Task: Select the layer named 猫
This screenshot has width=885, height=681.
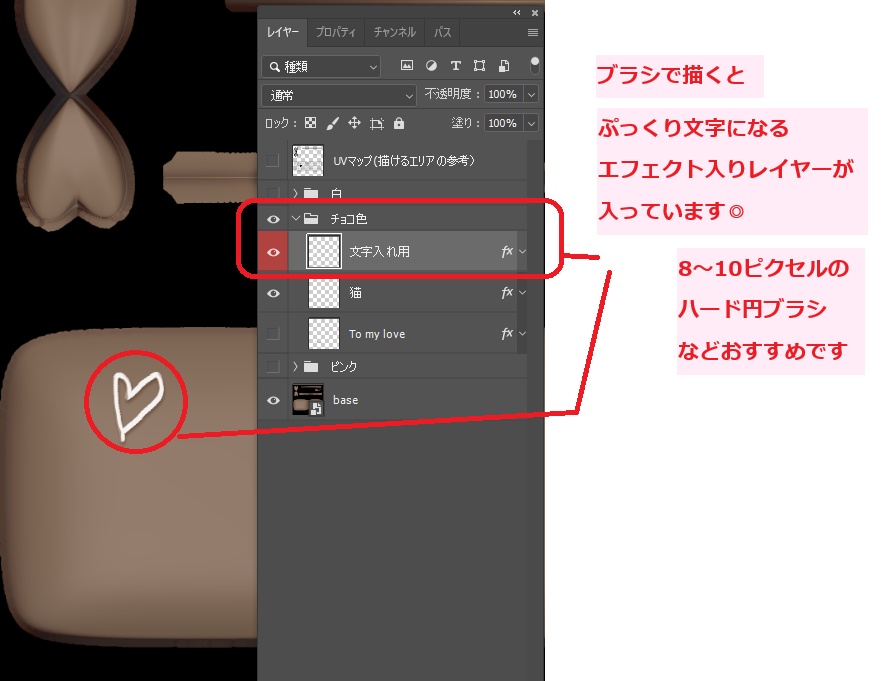Action: 355,293
